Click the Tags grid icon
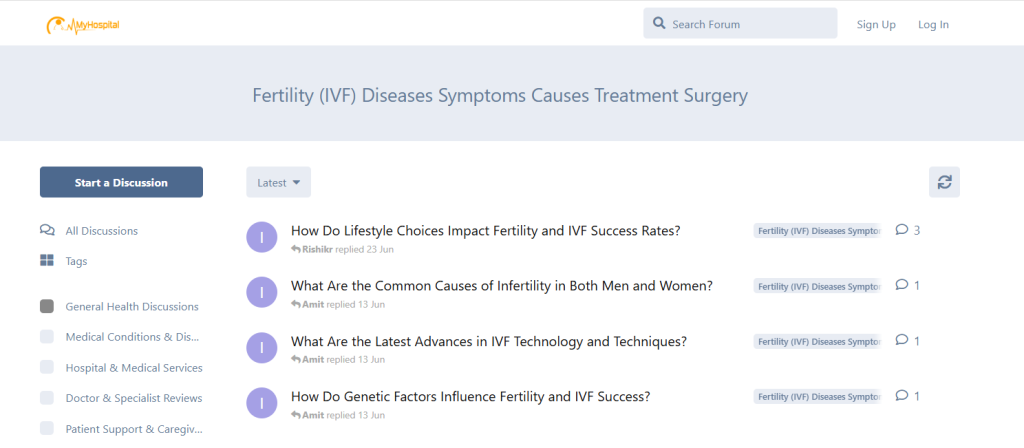Viewport: 1024px width, 448px height. (x=47, y=261)
